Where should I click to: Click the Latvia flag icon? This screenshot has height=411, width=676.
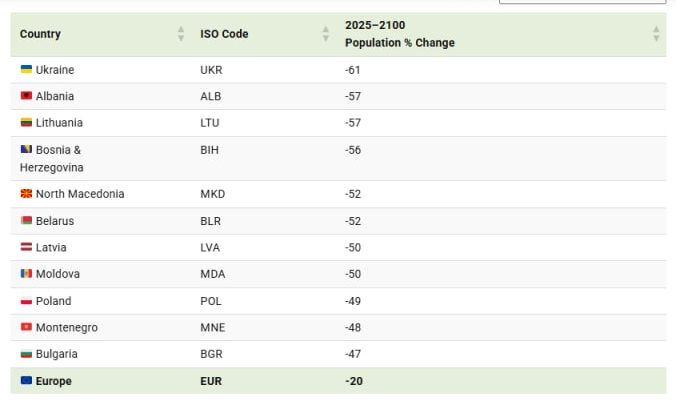coord(26,247)
